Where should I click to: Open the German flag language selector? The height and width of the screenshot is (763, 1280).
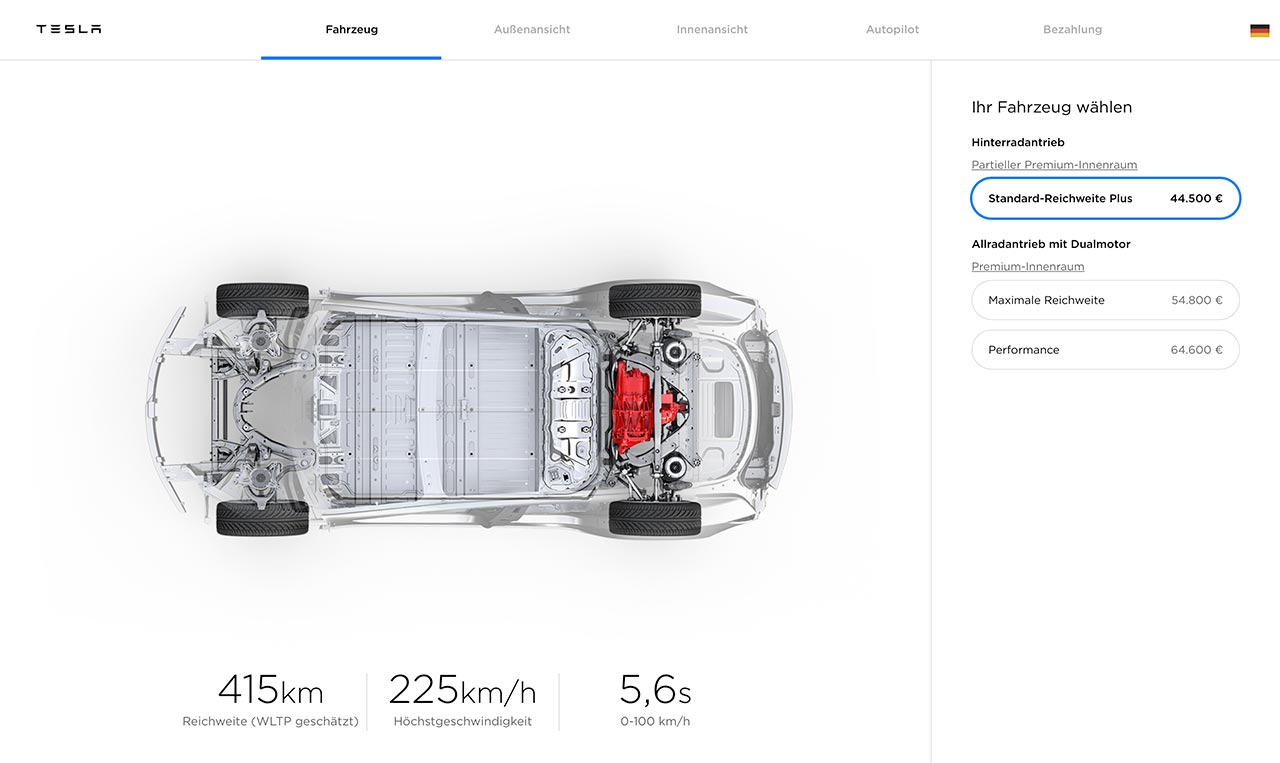click(x=1259, y=30)
